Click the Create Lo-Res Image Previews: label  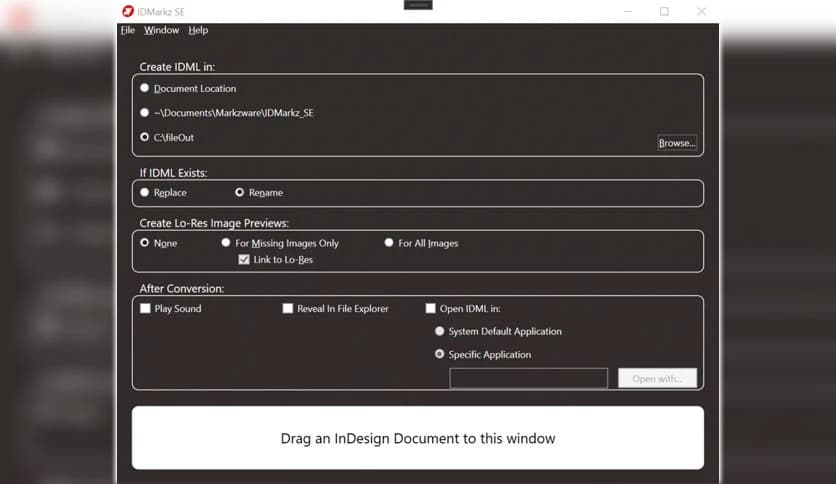(x=214, y=223)
